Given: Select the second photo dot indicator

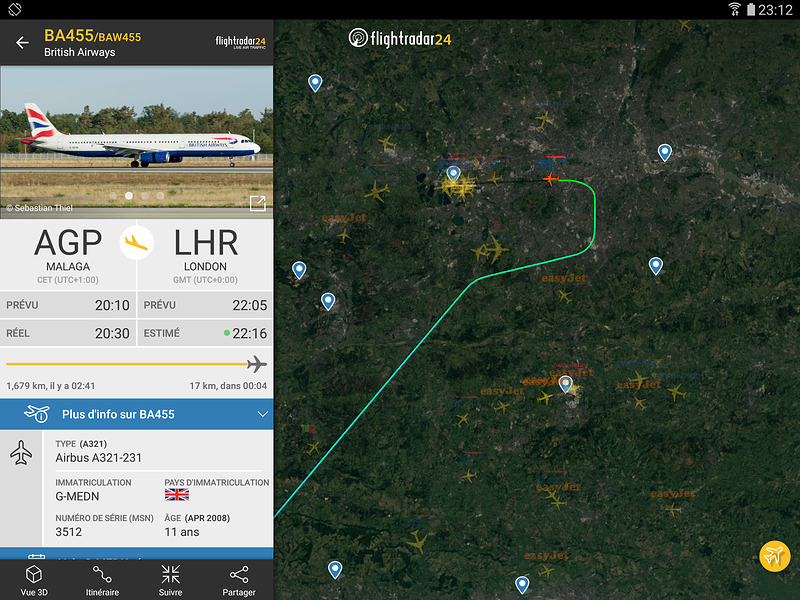Looking at the screenshot, I should [129, 195].
